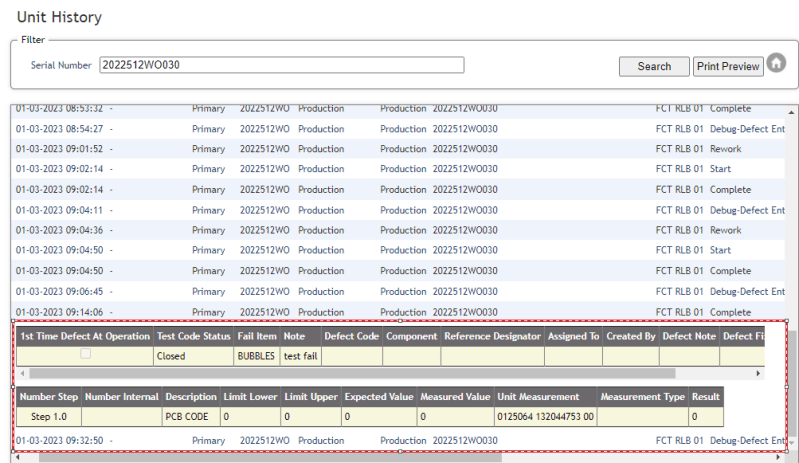Click Debug-Defect Ent in the 09:04:11 row
The image size is (799, 463).
pos(747,210)
